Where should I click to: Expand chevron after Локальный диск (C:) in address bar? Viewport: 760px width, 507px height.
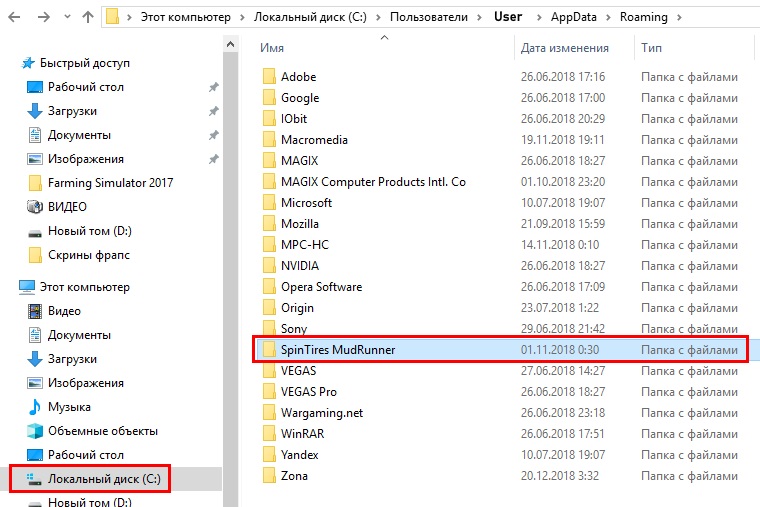coord(378,17)
